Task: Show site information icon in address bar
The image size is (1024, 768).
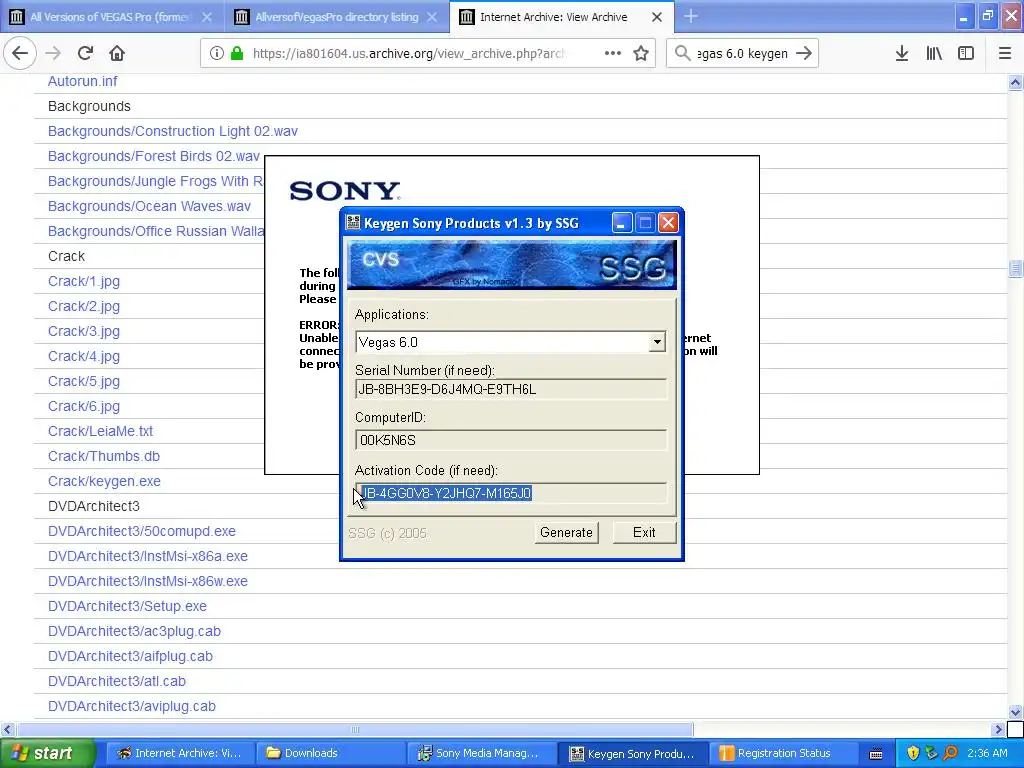Action: pyautogui.click(x=216, y=54)
